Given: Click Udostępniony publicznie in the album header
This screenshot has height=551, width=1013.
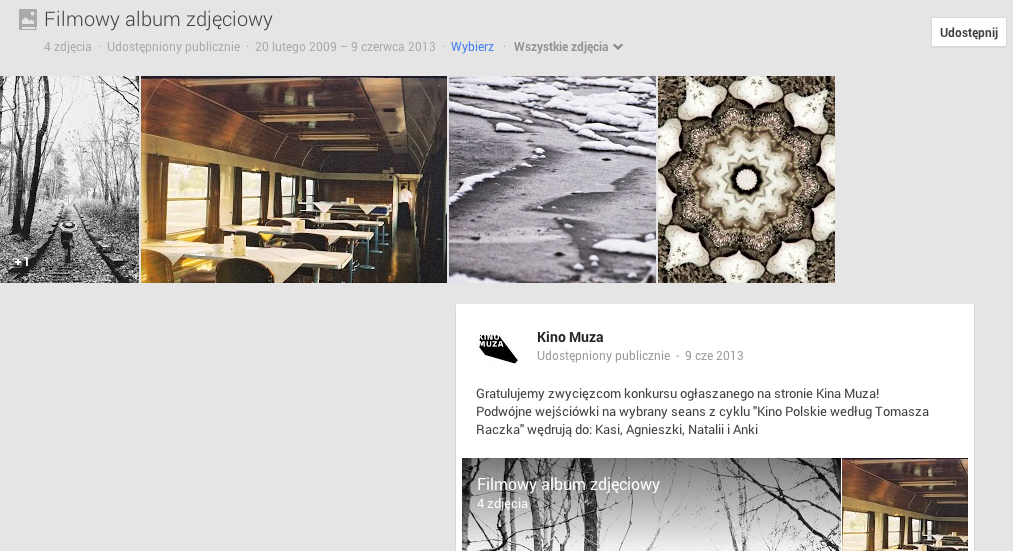Looking at the screenshot, I should click(173, 47).
